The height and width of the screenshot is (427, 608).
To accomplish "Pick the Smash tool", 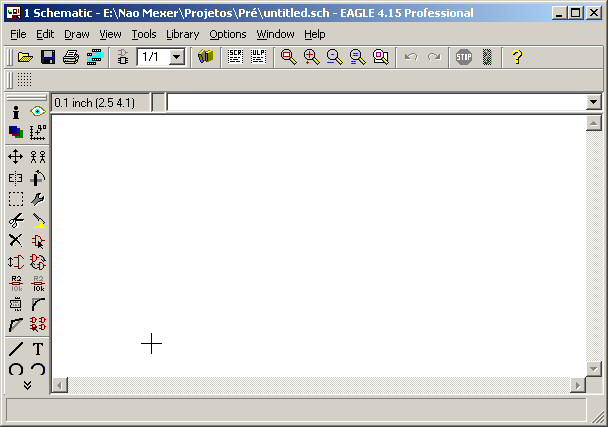I will (x=16, y=304).
